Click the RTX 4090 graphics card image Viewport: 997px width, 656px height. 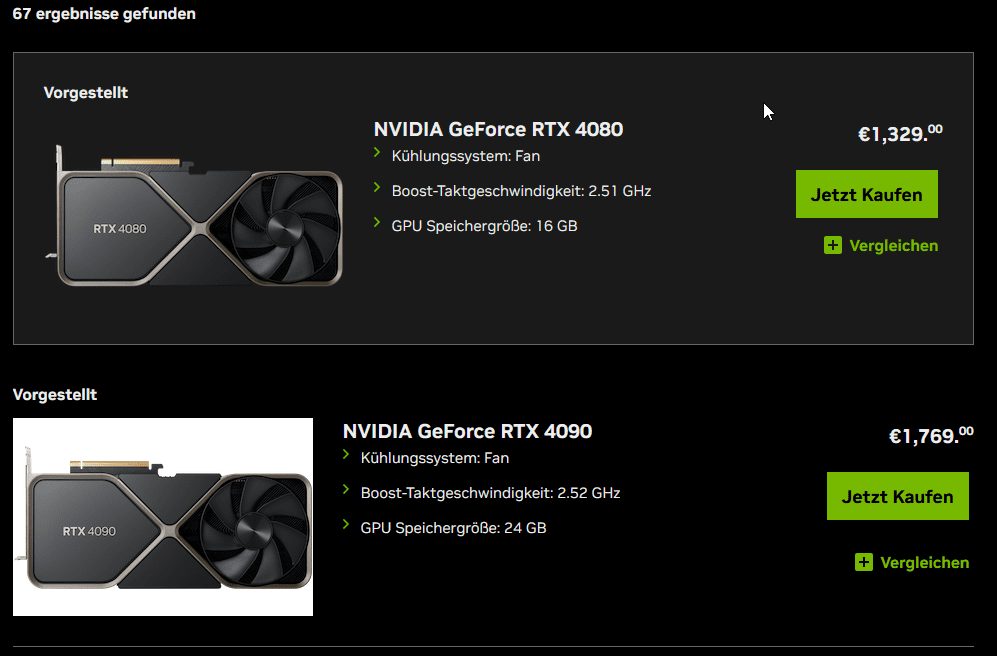click(x=163, y=517)
